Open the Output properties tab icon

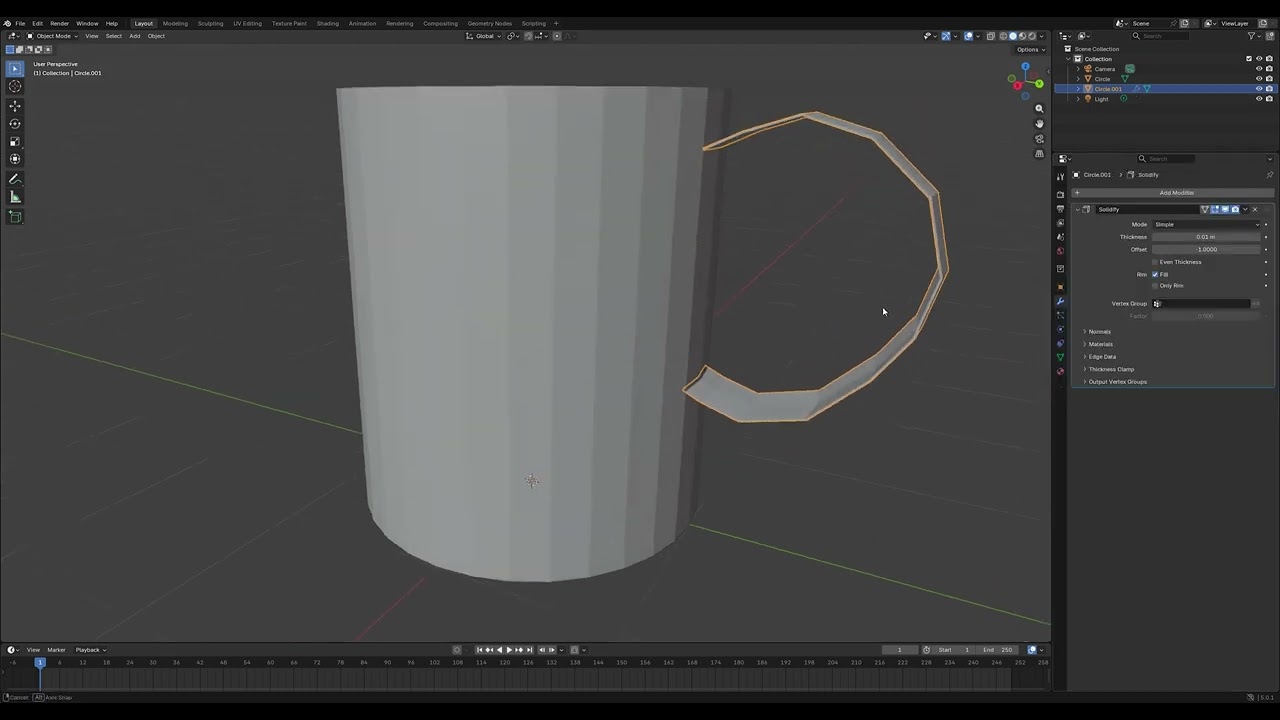point(1061,209)
